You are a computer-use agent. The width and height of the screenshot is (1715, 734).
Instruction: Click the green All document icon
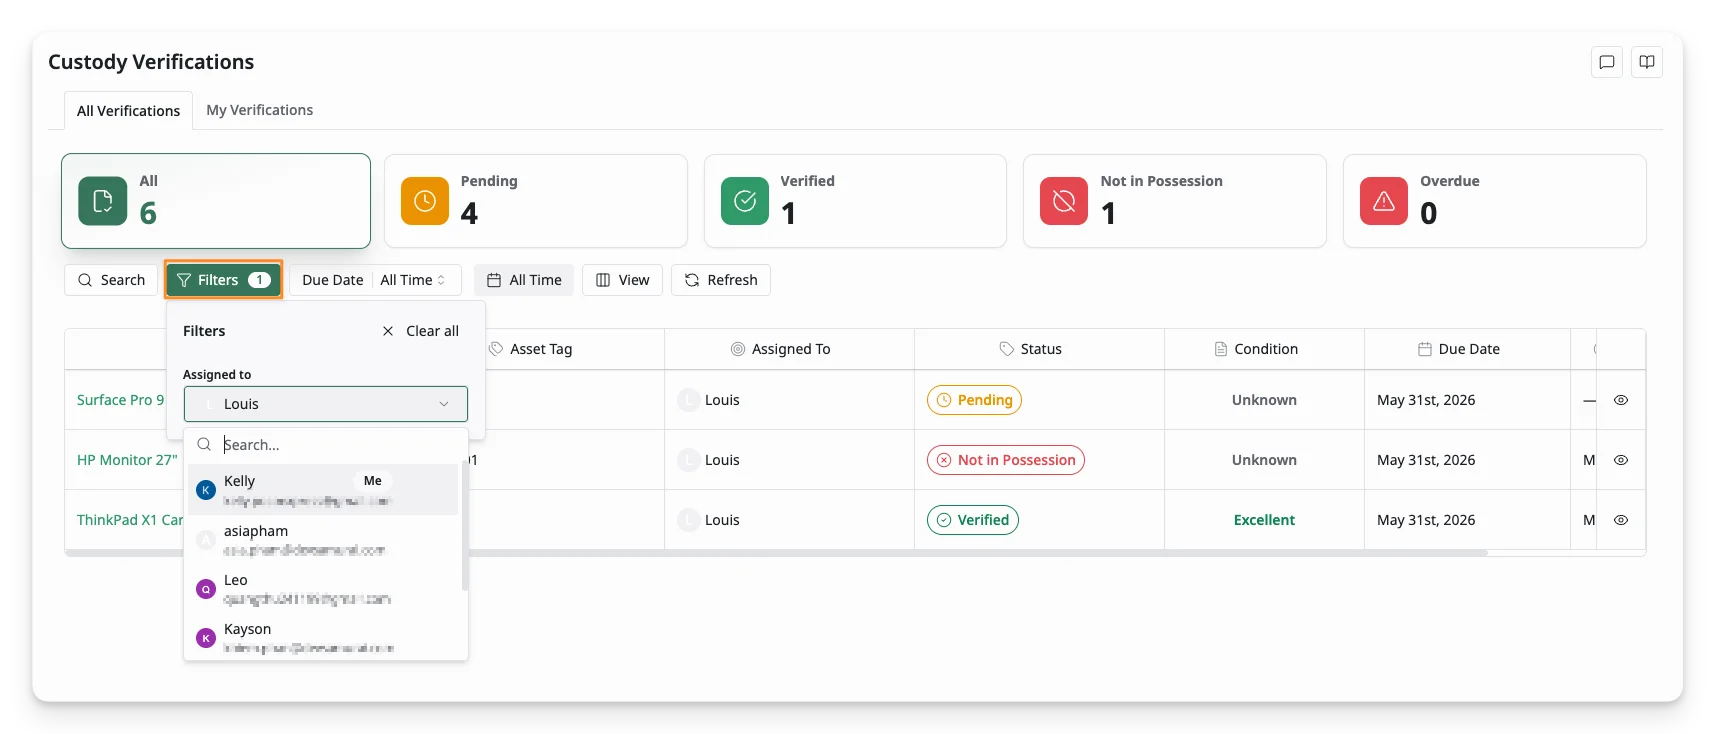102,201
